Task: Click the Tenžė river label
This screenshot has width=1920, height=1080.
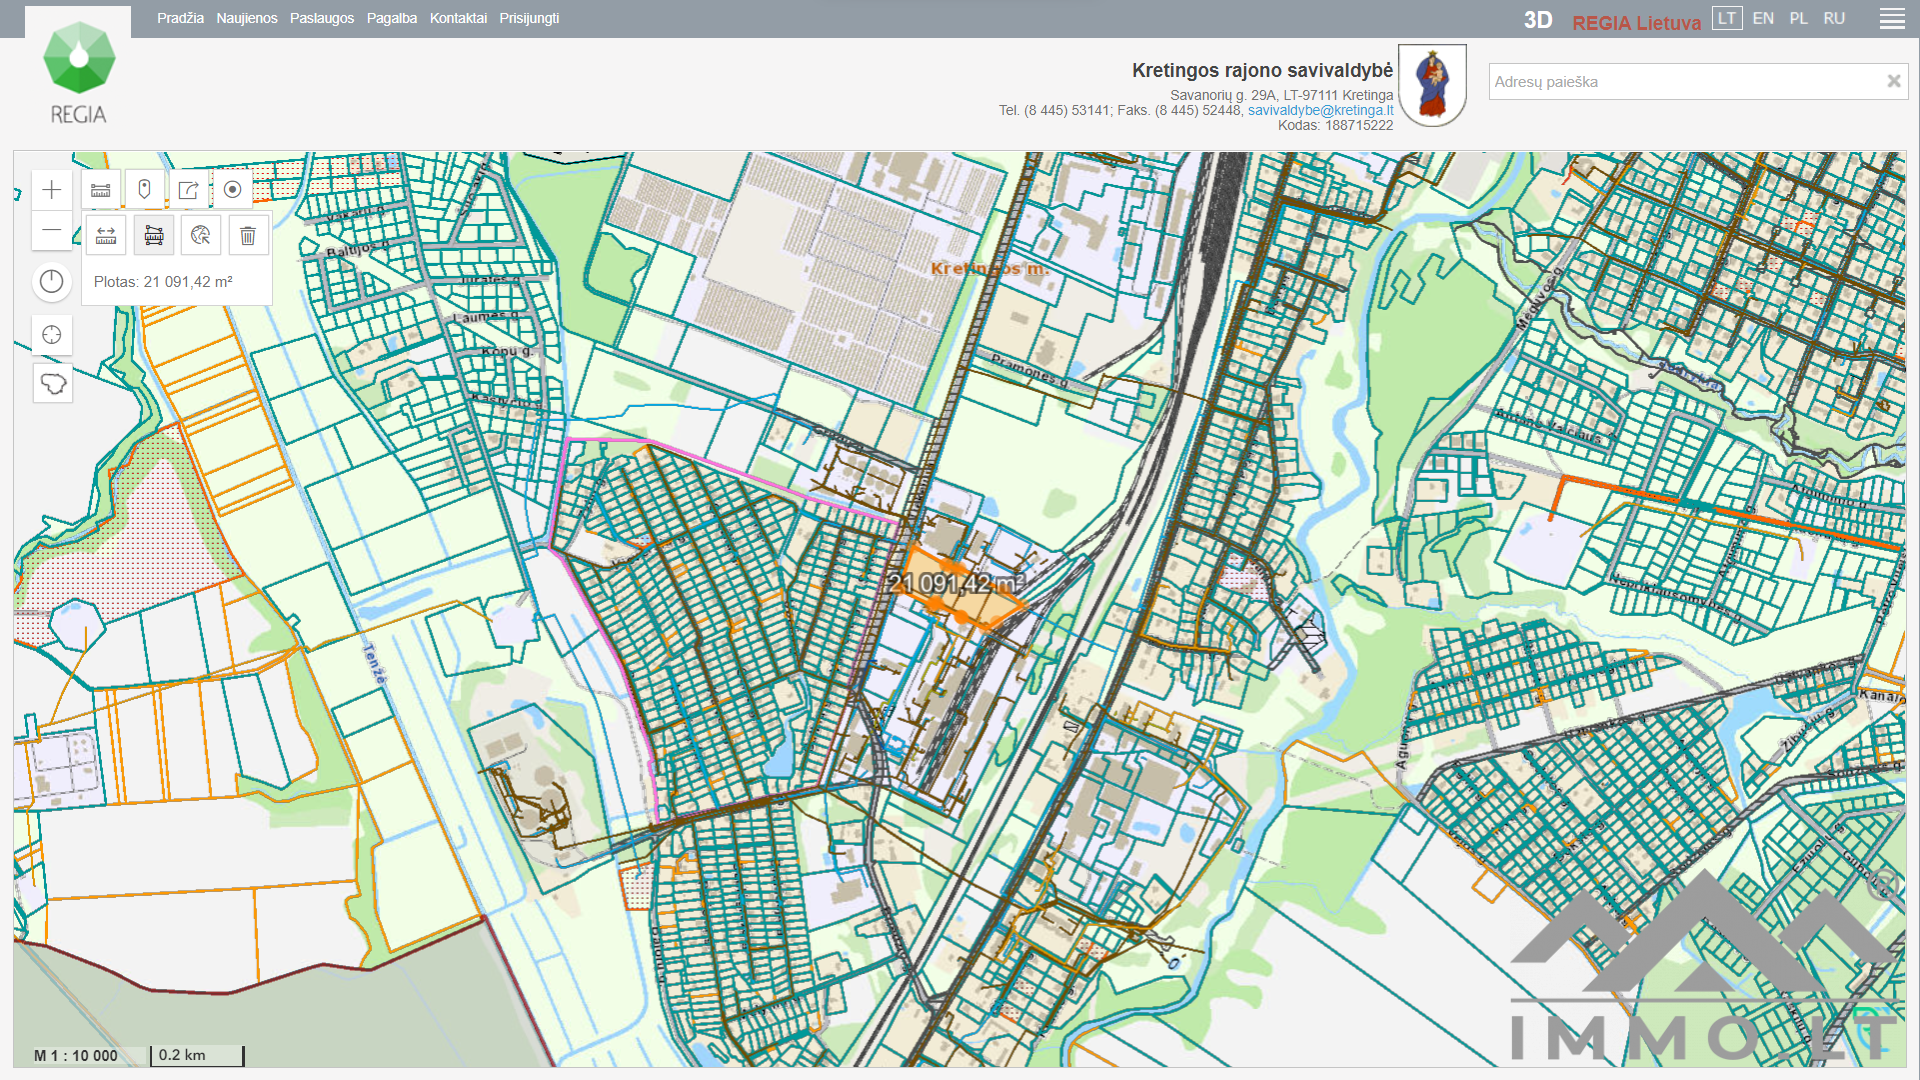Action: (374, 664)
